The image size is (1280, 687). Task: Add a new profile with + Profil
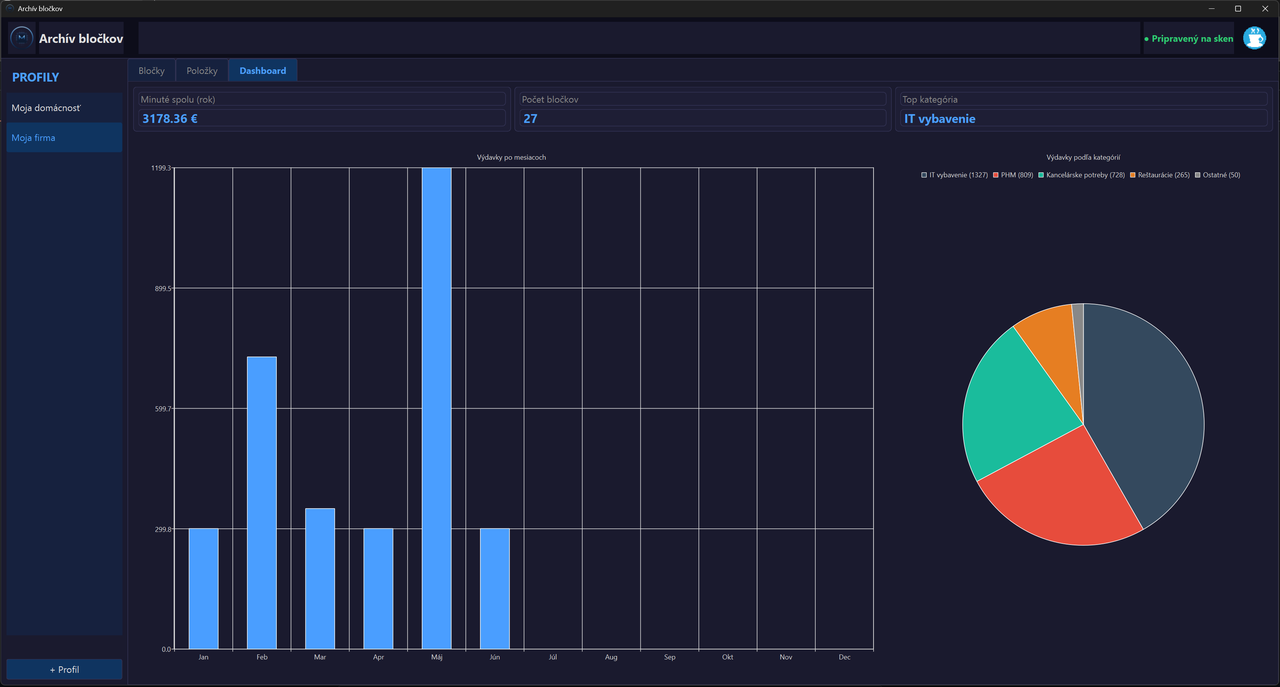[64, 669]
